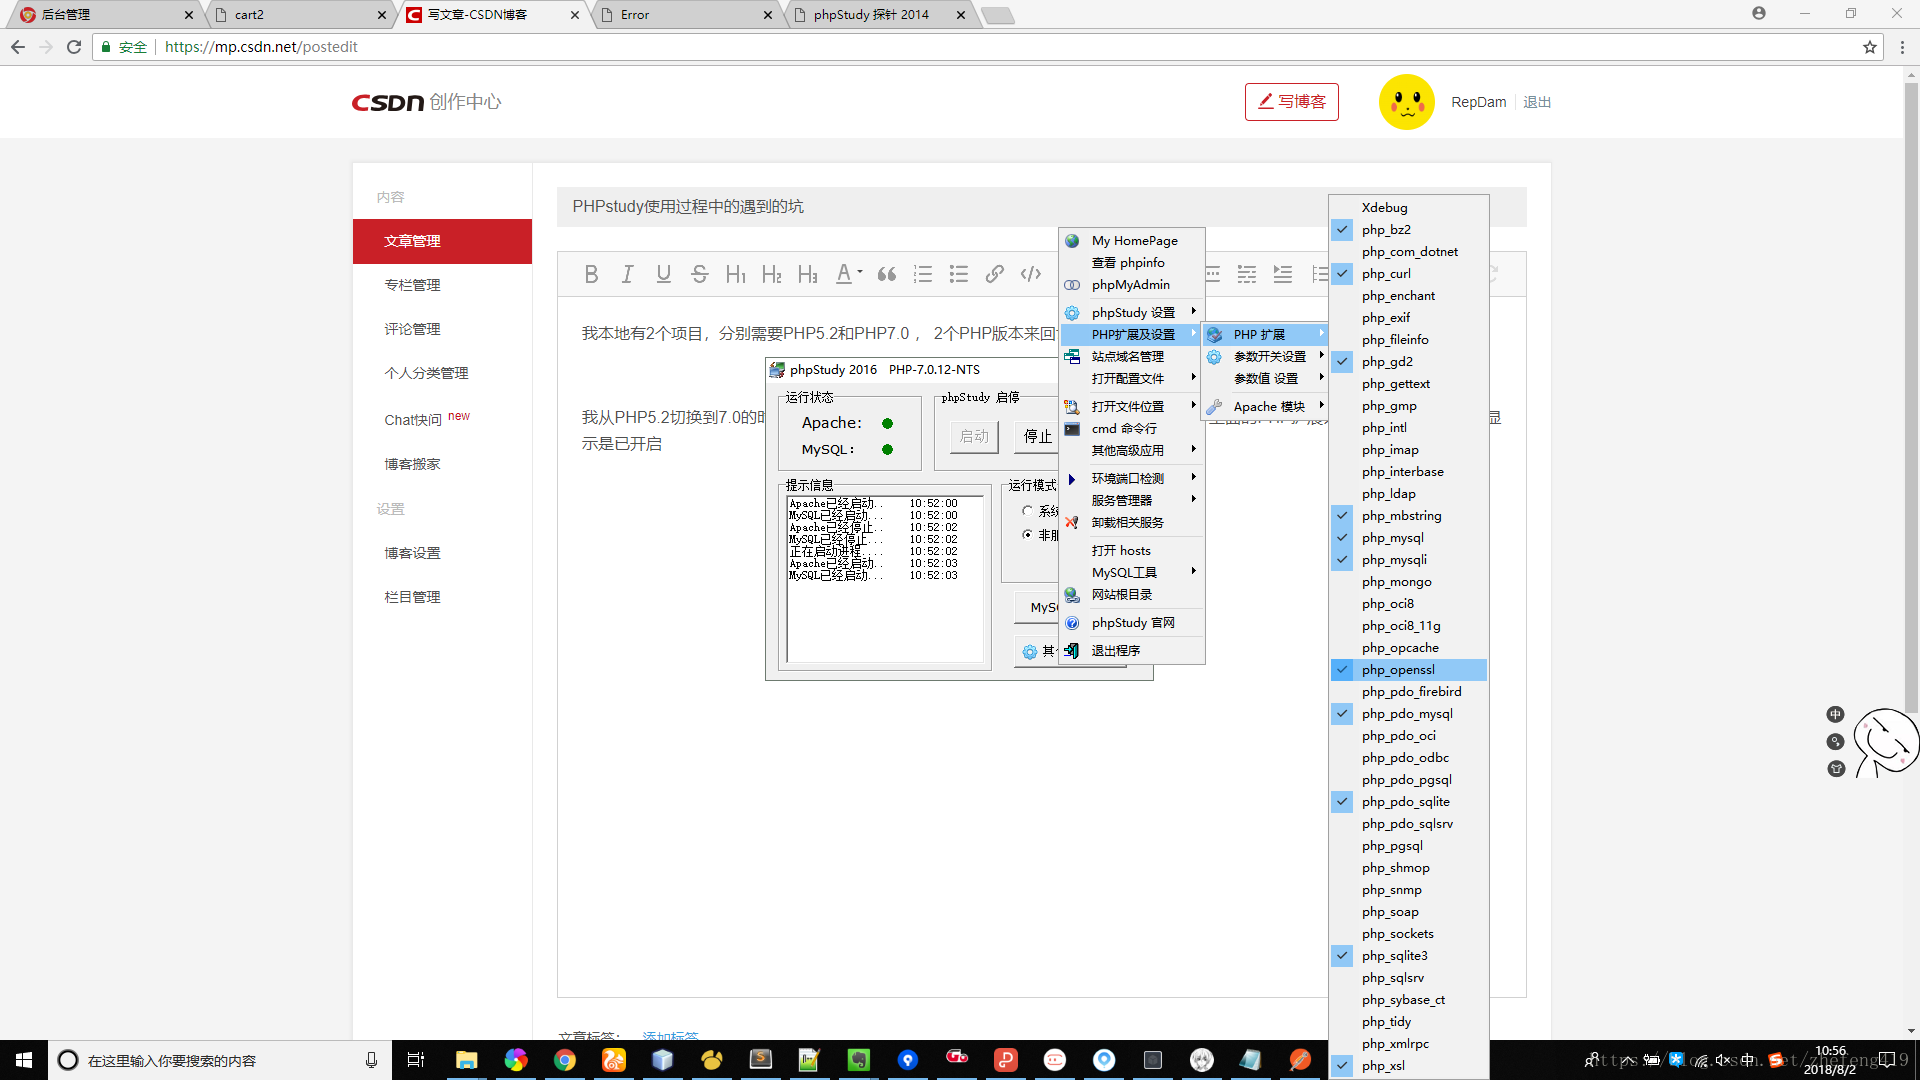Toggle php_sqlite3 extension
Viewport: 1920px width, 1080px height.
point(1408,955)
